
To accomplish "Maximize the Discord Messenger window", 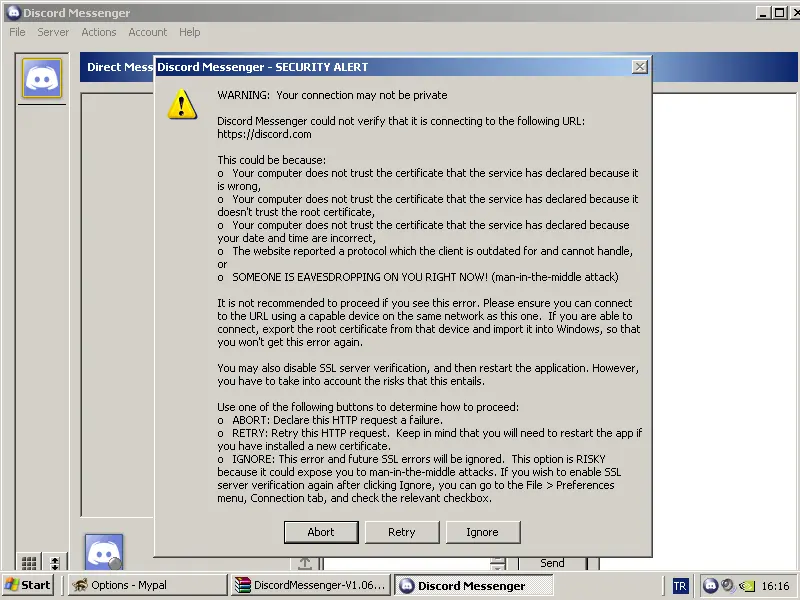I will click(x=779, y=13).
